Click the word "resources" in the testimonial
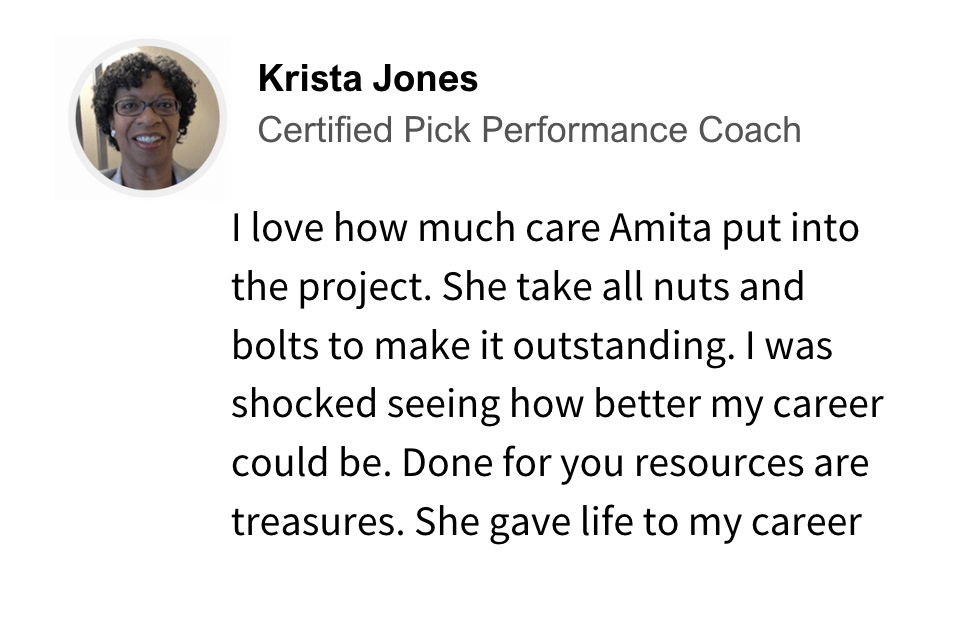 click(x=719, y=464)
